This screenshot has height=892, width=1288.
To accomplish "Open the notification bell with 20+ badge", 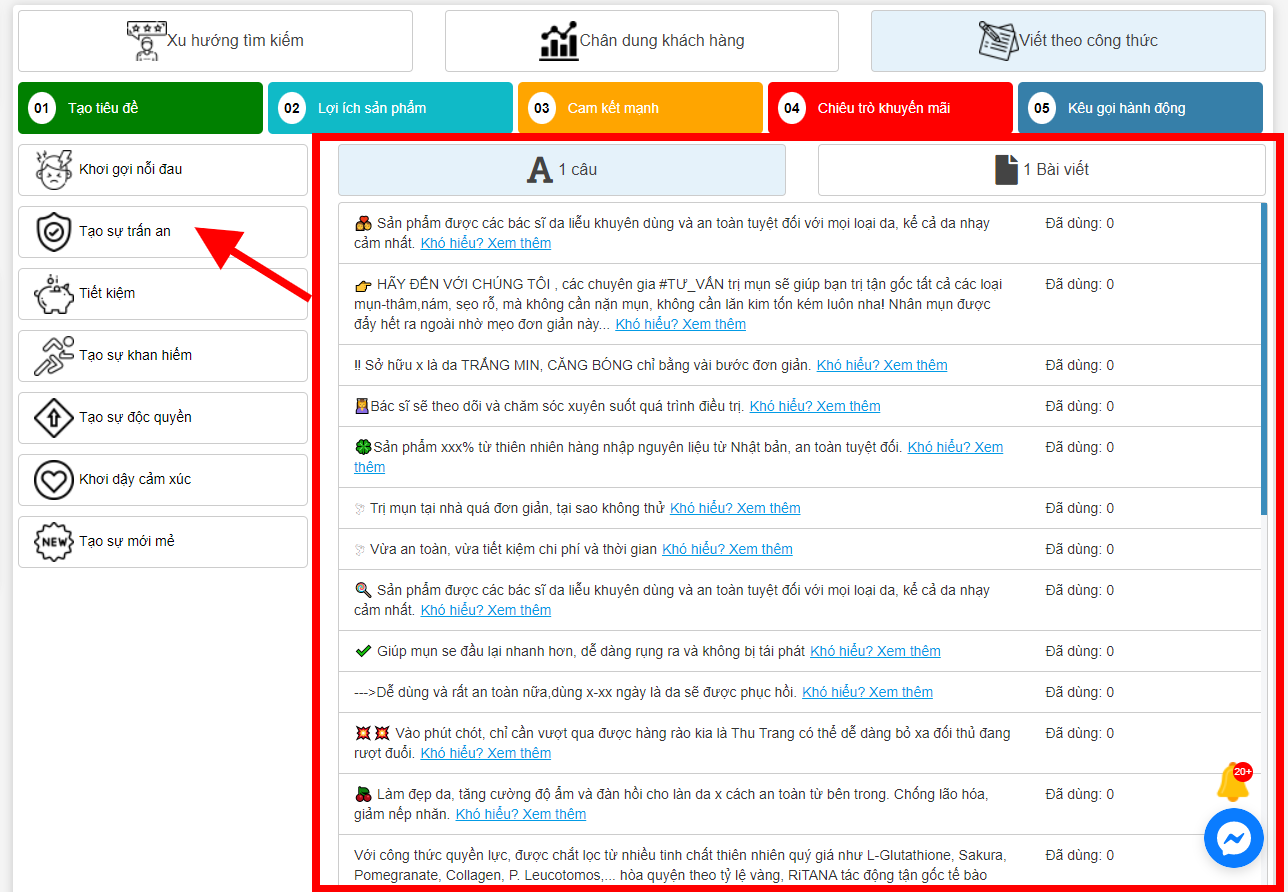I will pos(1234,783).
